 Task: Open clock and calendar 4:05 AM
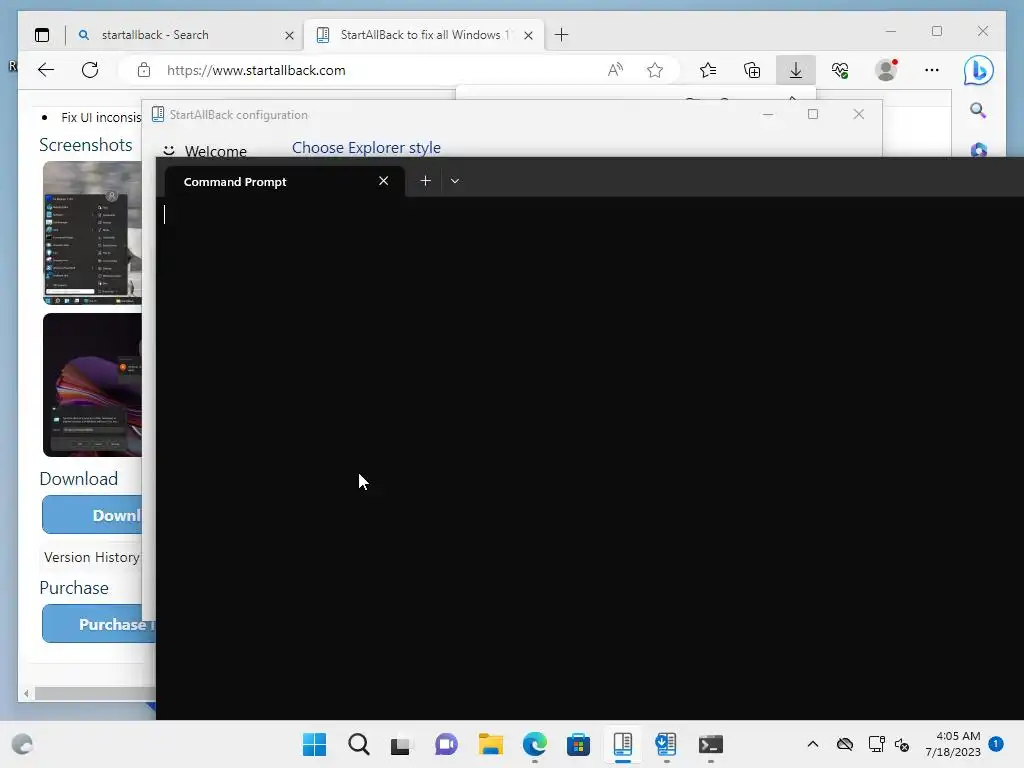click(x=952, y=744)
